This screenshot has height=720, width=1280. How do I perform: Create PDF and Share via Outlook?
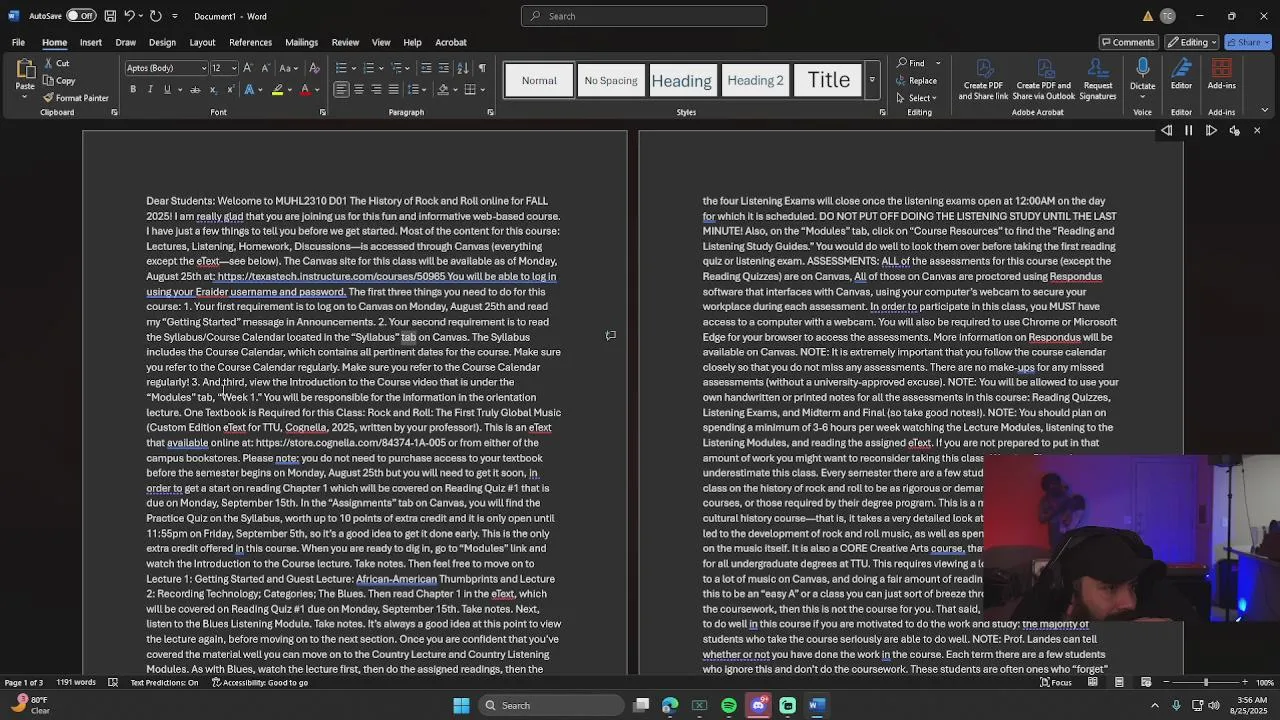1043,79
